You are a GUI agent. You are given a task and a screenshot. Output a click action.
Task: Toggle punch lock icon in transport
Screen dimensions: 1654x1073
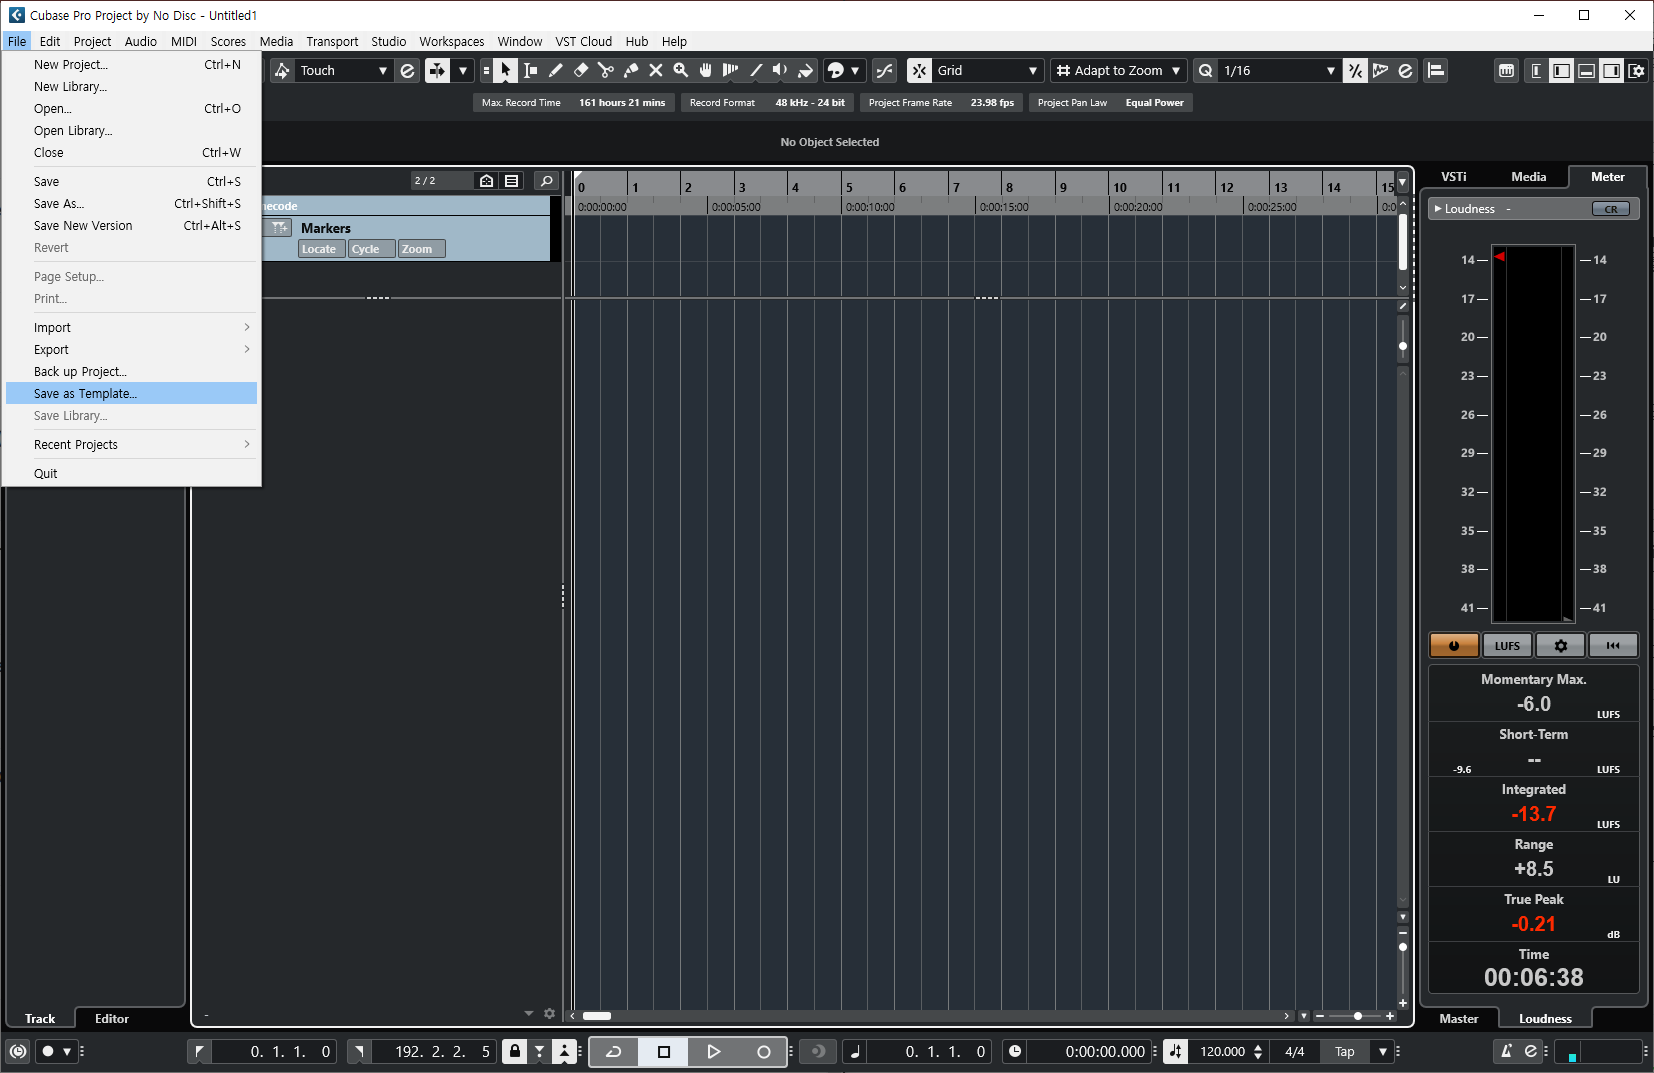pyautogui.click(x=514, y=1051)
